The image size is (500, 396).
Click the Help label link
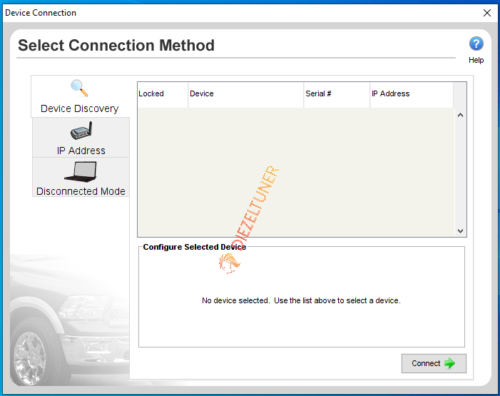[476, 60]
